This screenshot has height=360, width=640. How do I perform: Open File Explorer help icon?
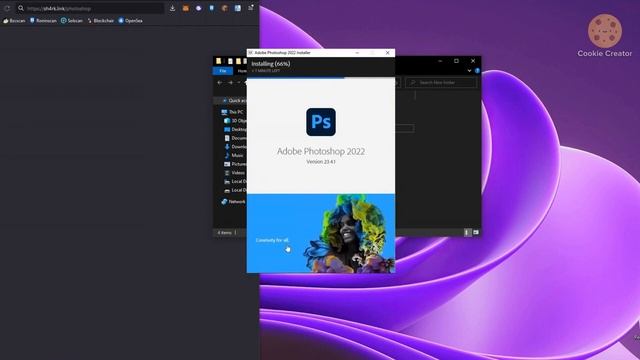(477, 71)
